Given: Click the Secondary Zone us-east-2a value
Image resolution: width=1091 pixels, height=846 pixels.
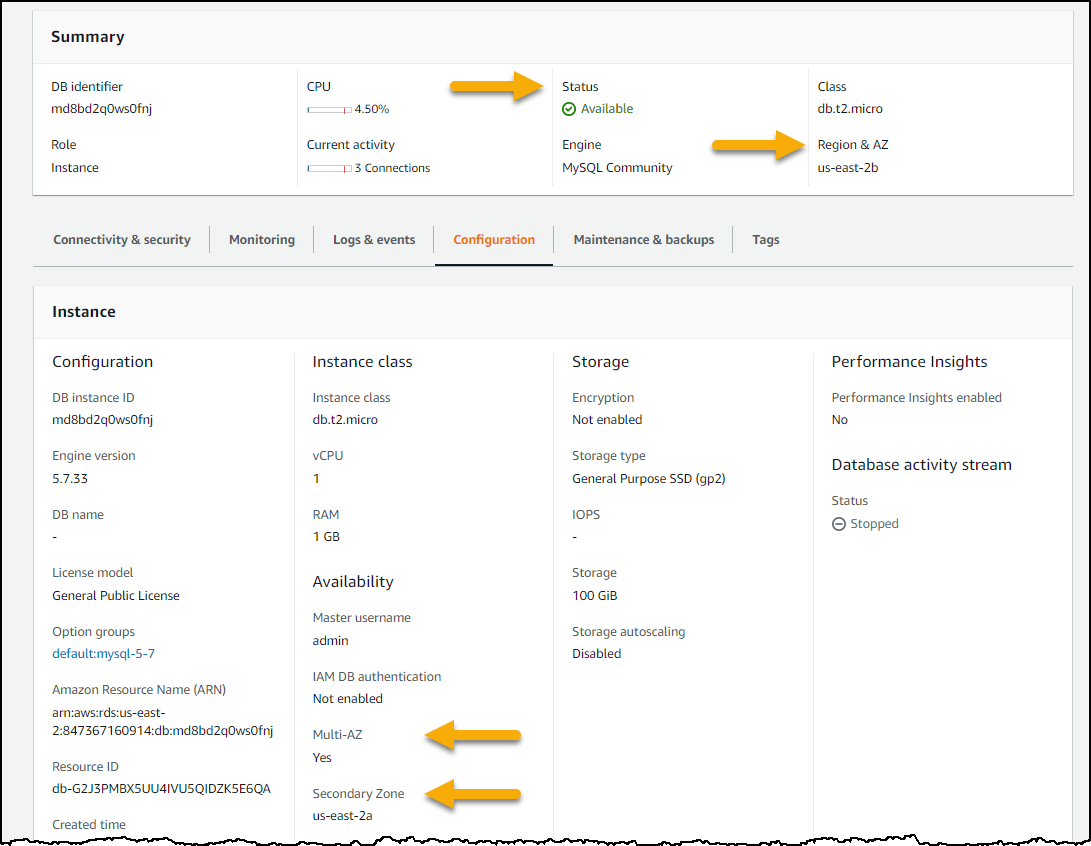Looking at the screenshot, I should pos(345,816).
